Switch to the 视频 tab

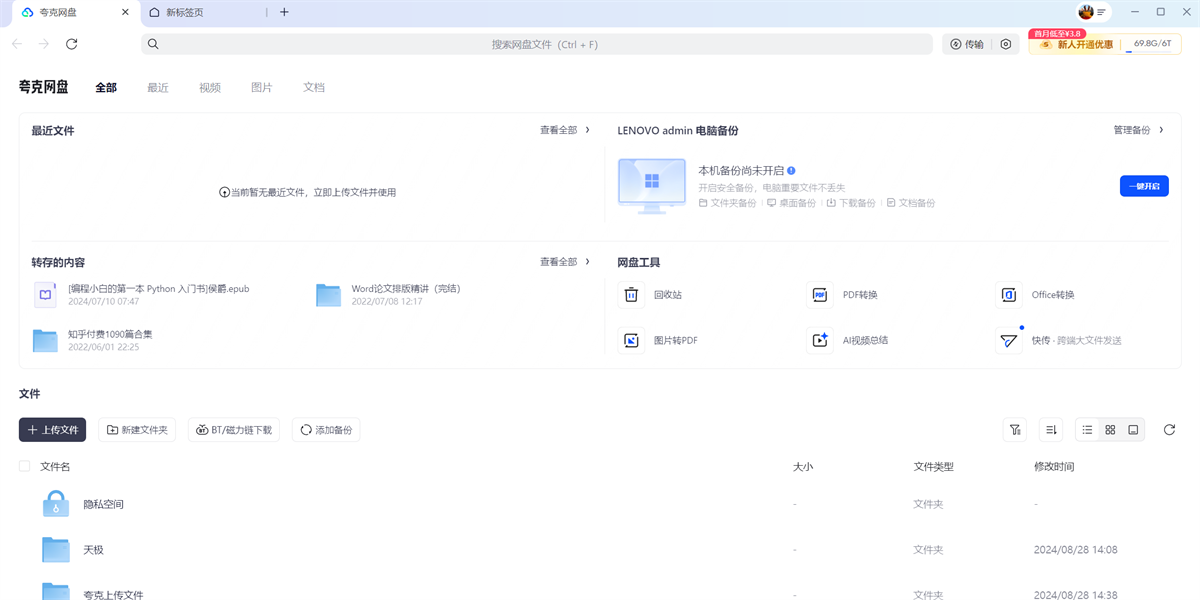(210, 88)
